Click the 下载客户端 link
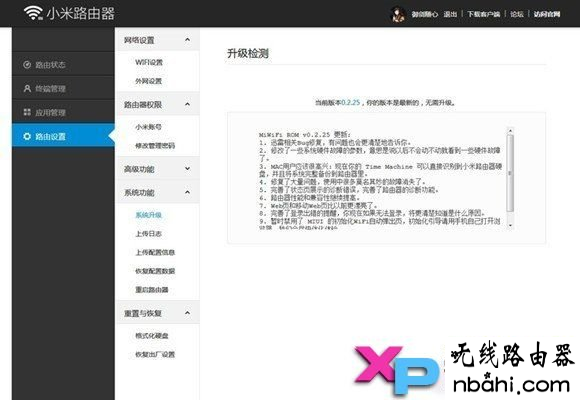The height and width of the screenshot is (400, 580). (483, 14)
